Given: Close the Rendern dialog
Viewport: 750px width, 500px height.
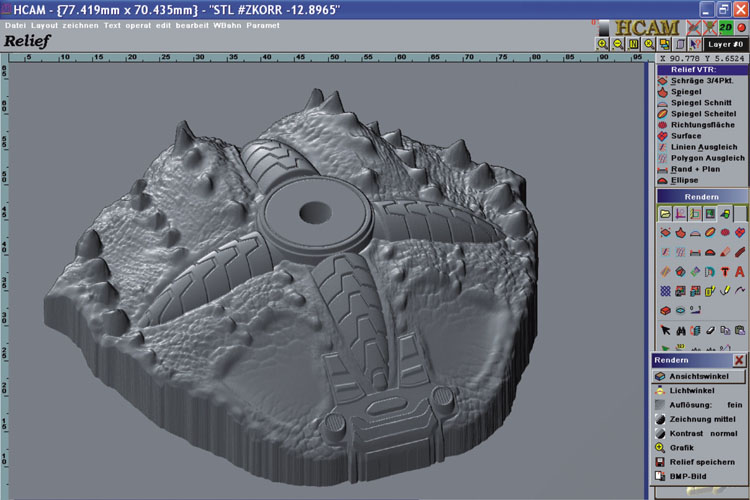Looking at the screenshot, I should 739,360.
